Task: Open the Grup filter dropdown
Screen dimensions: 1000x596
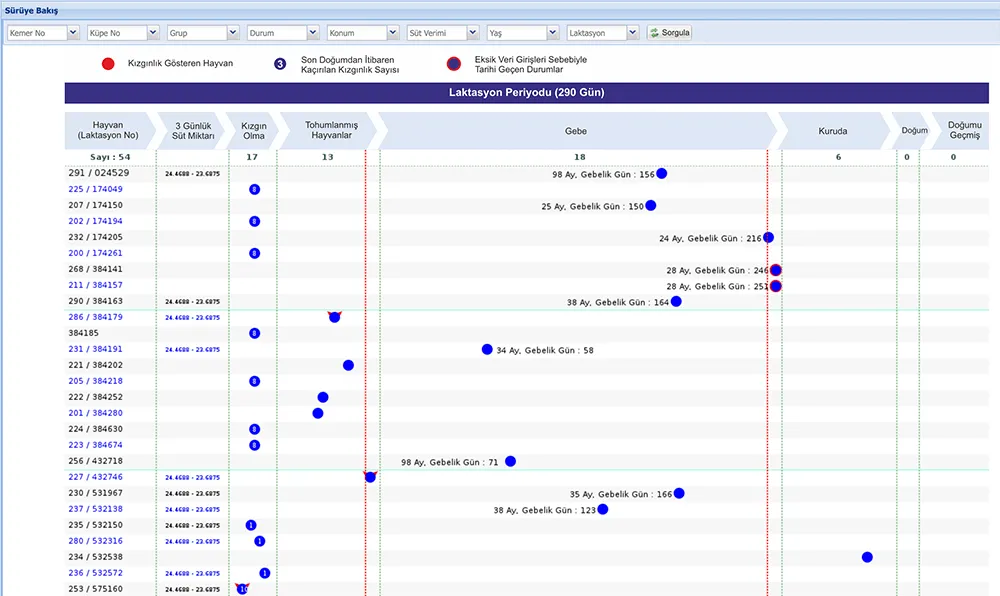Action: [x=203, y=33]
